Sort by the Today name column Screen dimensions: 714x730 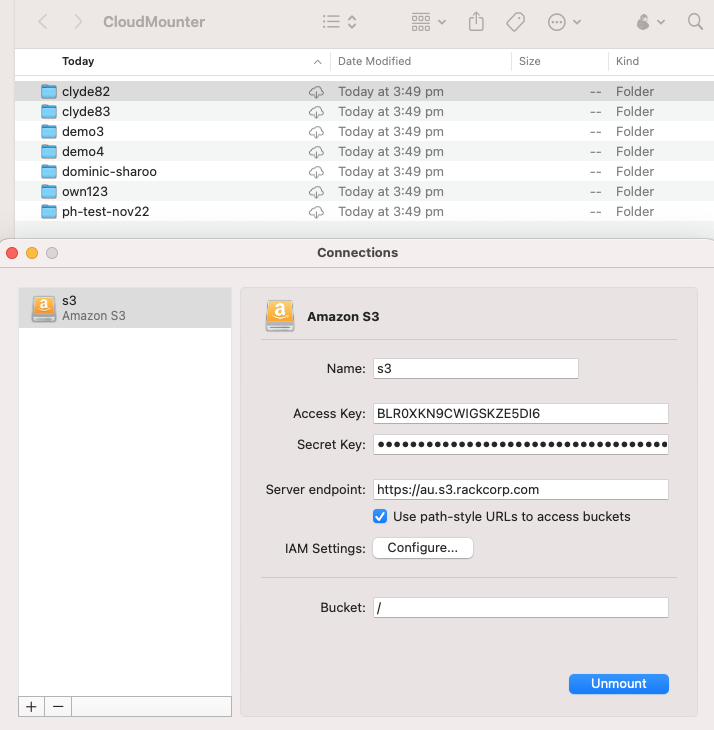[x=78, y=61]
